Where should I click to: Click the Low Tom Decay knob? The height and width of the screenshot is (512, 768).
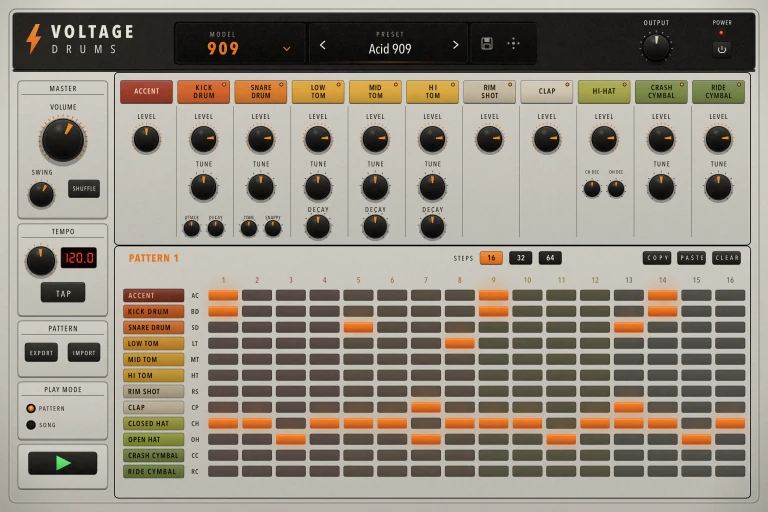tap(318, 227)
